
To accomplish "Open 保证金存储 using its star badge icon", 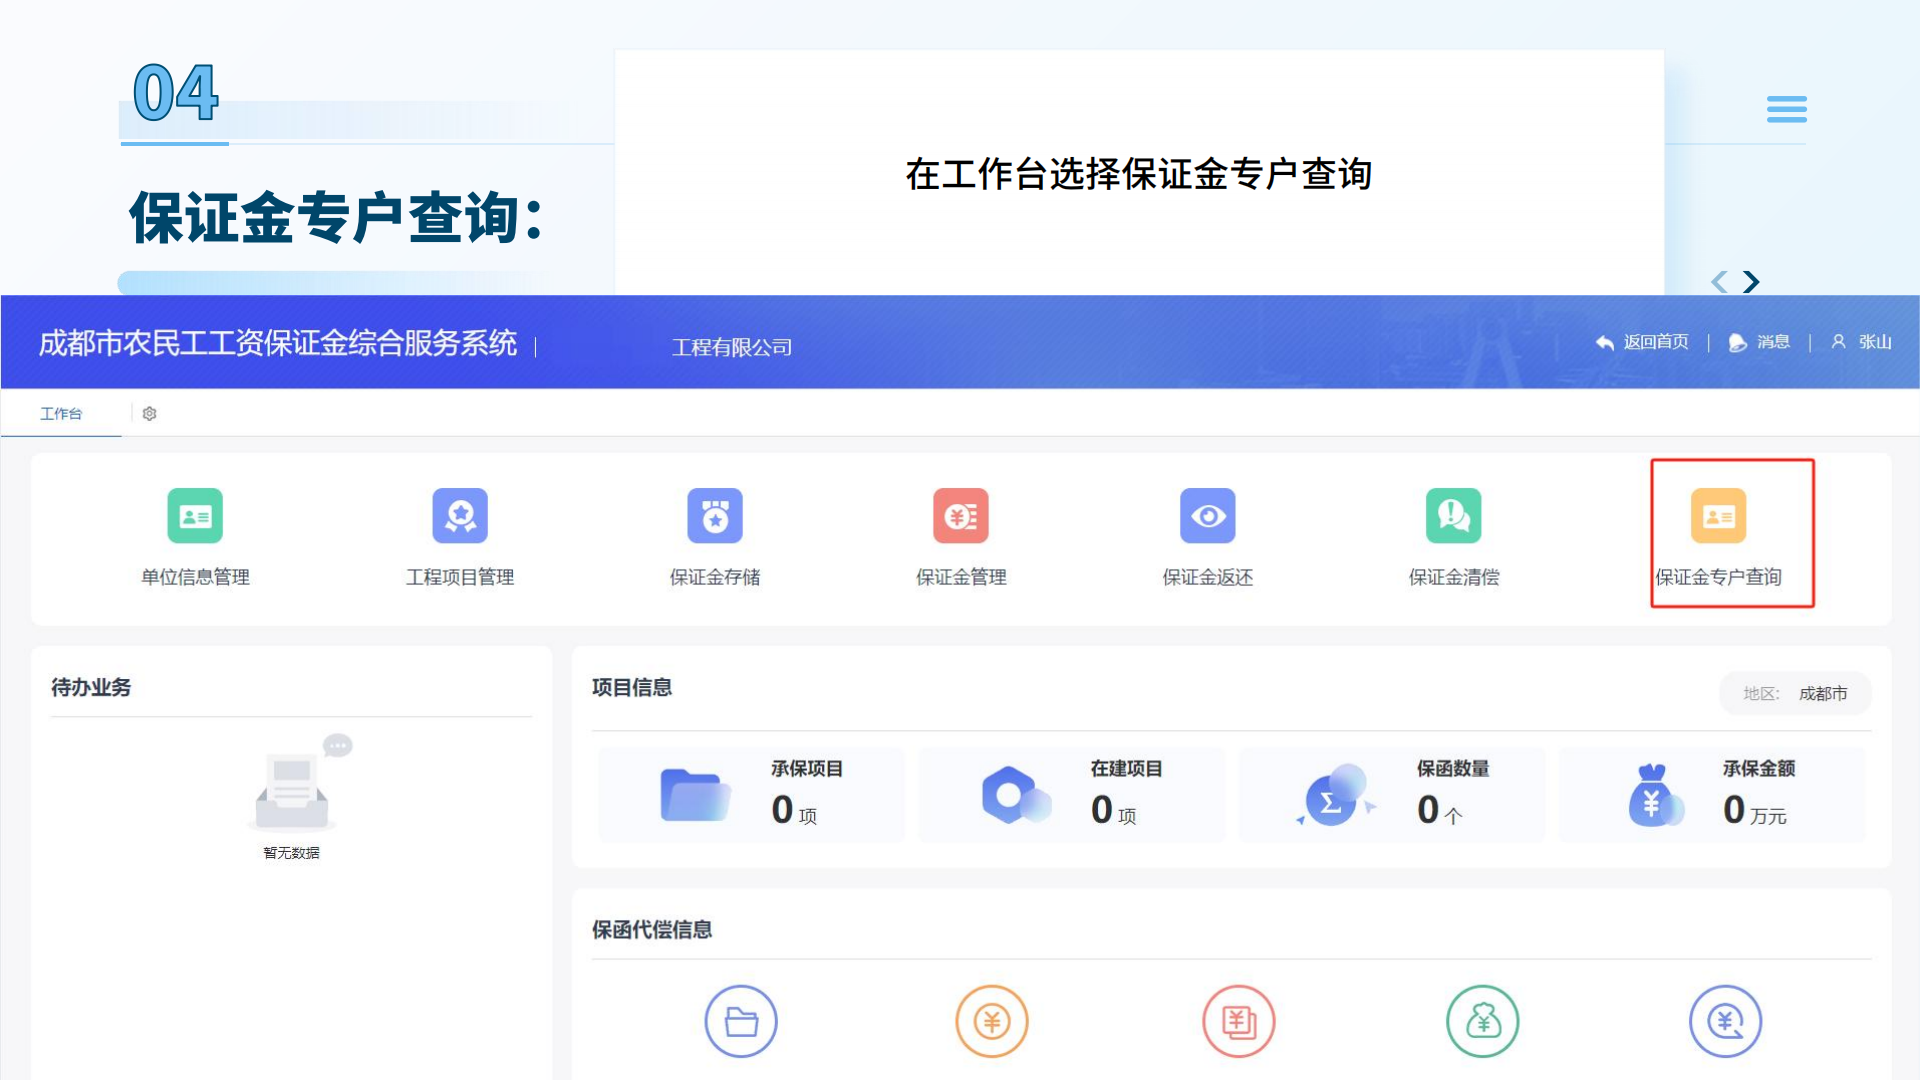I will pos(714,516).
